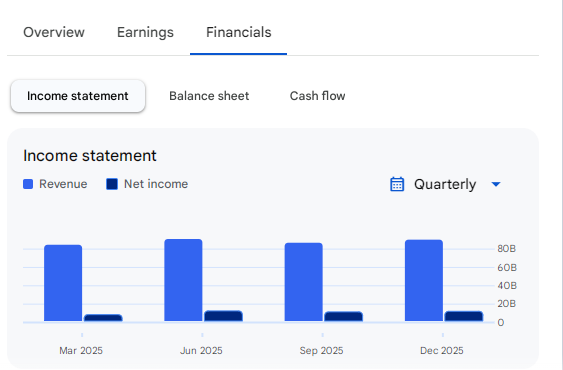Click the 20B axis value
Screen dimensions: 563x370
(x=507, y=304)
